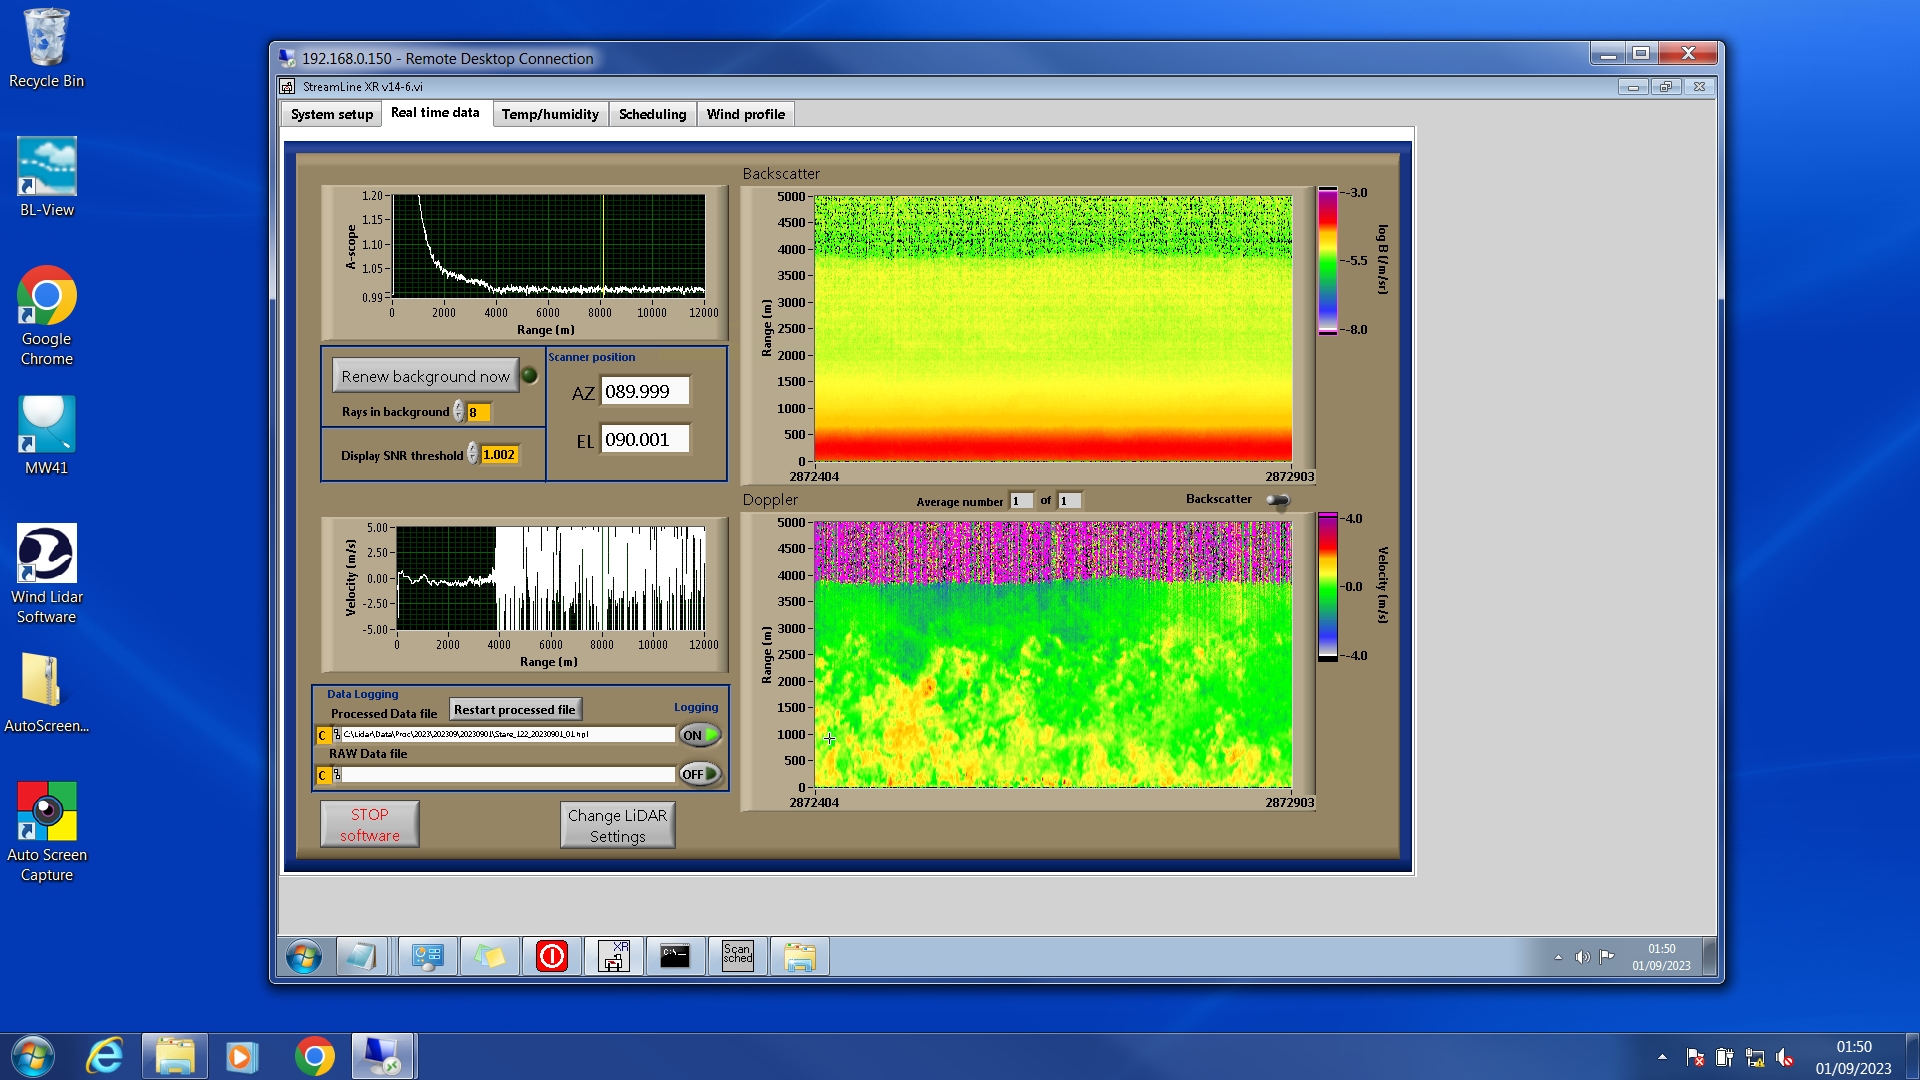Open StreamLine XR icon in remote taskbar
This screenshot has width=1920, height=1080.
613,956
